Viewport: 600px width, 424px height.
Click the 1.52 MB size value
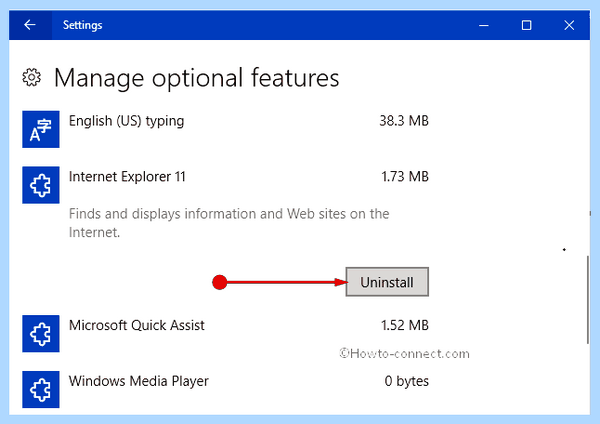tap(405, 325)
